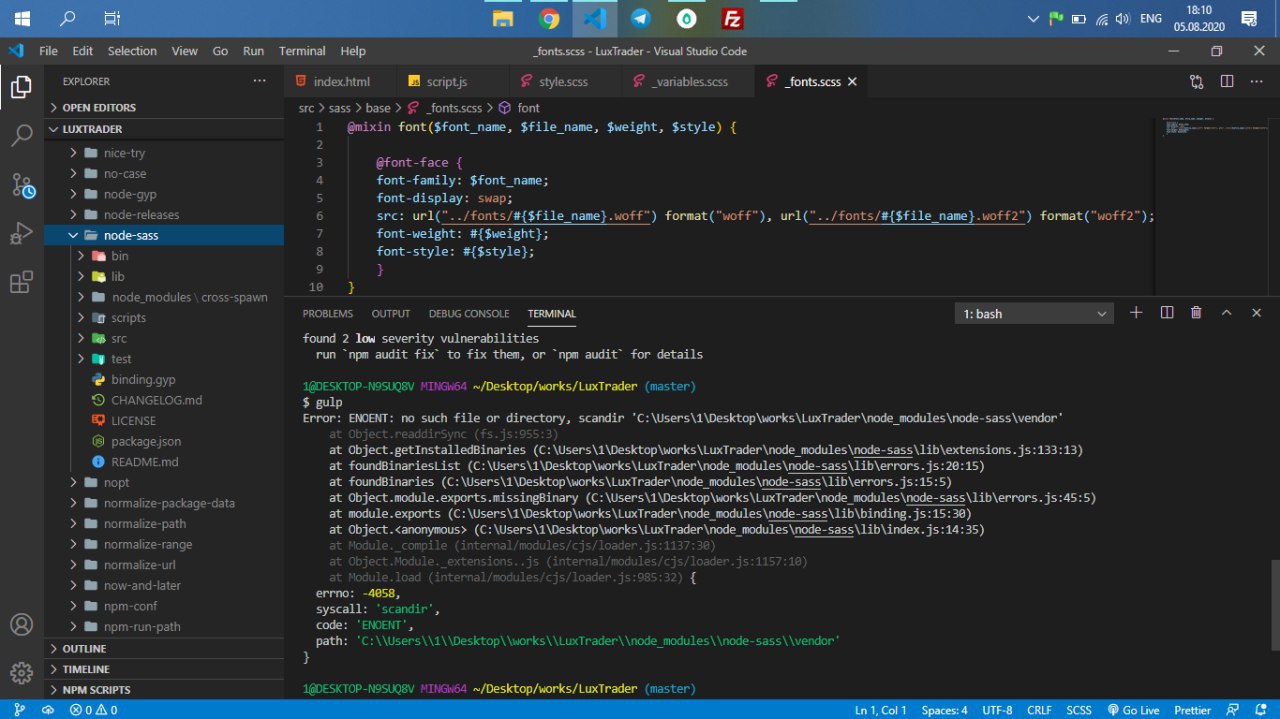This screenshot has width=1280, height=719.
Task: Change CRLF end of line sequence
Action: pyautogui.click(x=1039, y=710)
